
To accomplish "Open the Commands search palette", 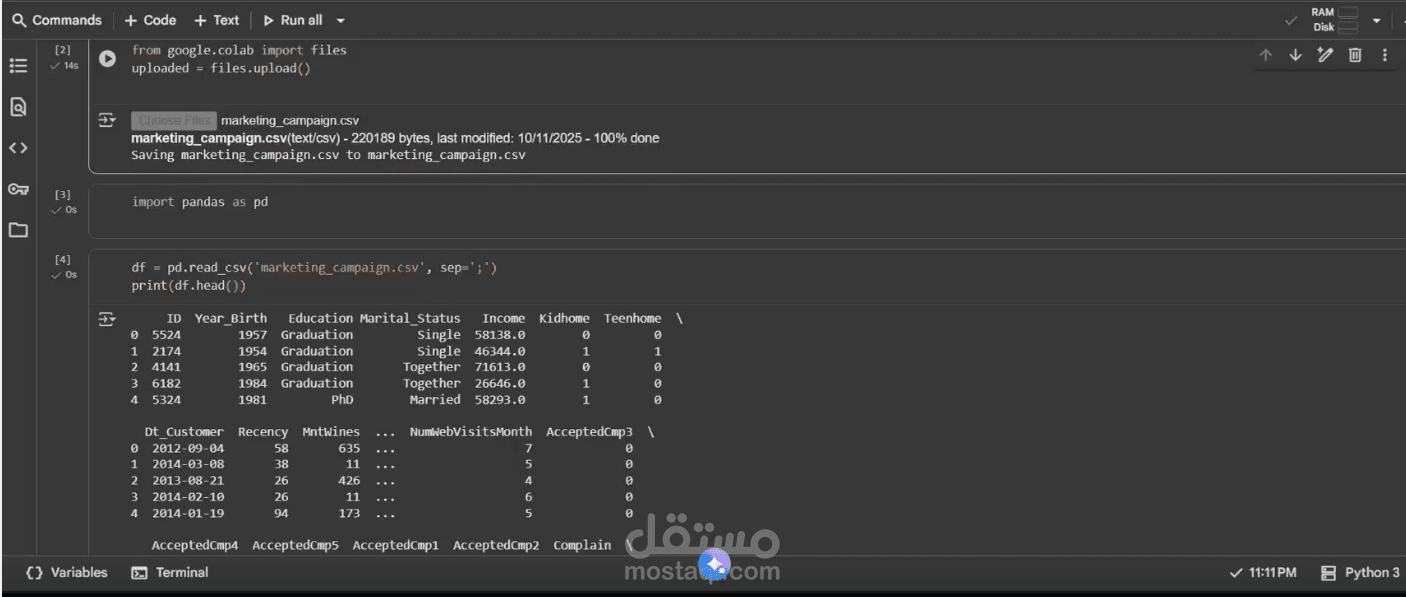I will [x=57, y=20].
